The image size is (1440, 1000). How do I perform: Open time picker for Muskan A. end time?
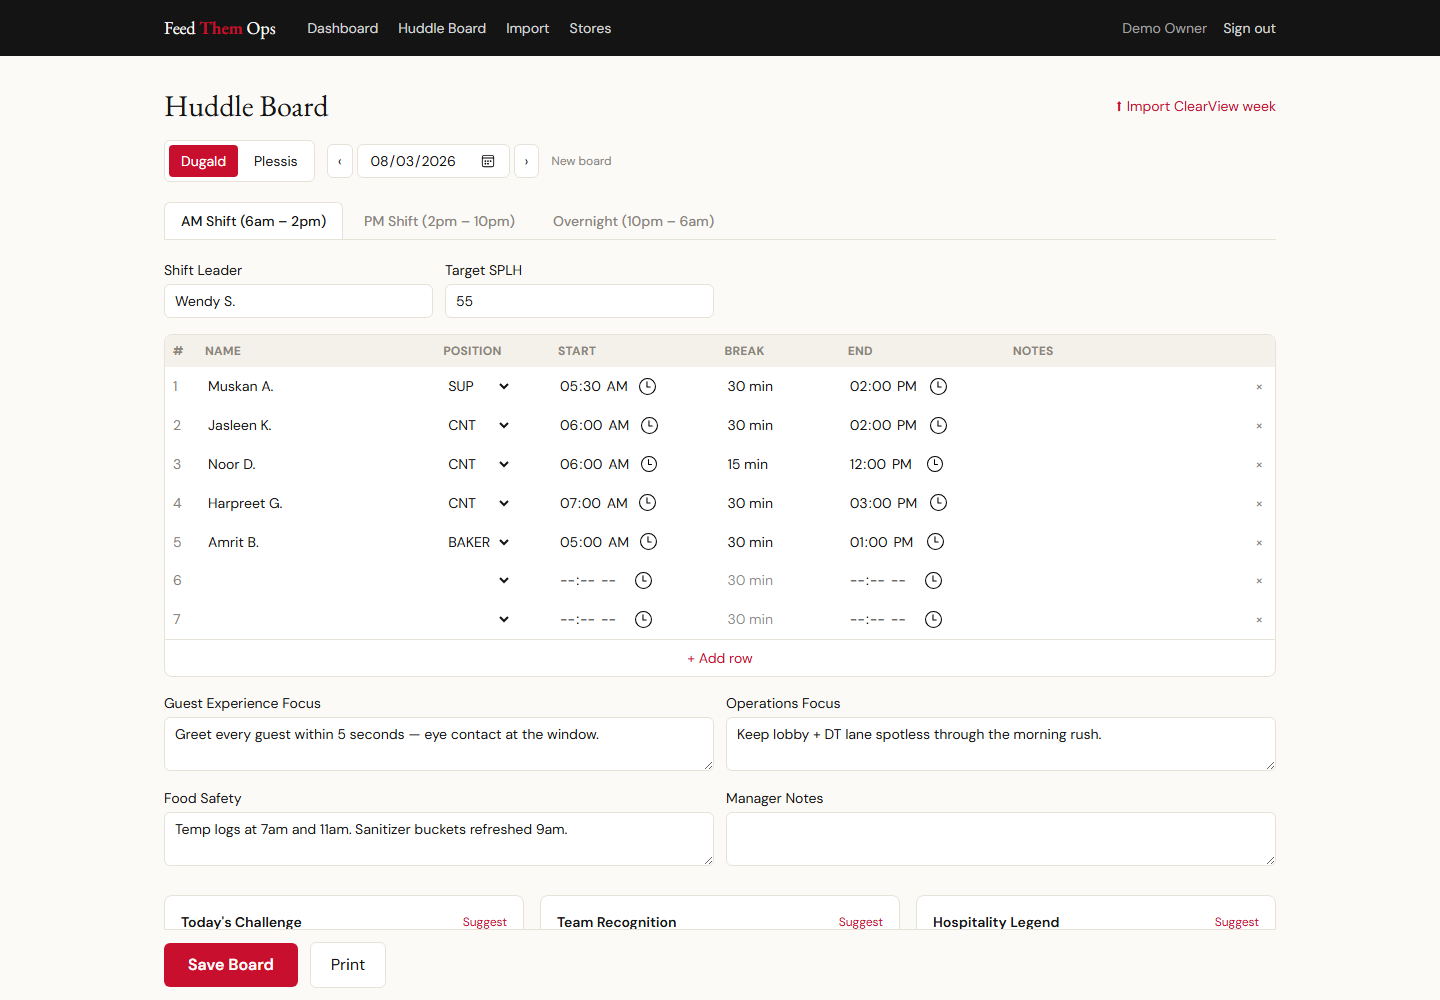(x=938, y=386)
